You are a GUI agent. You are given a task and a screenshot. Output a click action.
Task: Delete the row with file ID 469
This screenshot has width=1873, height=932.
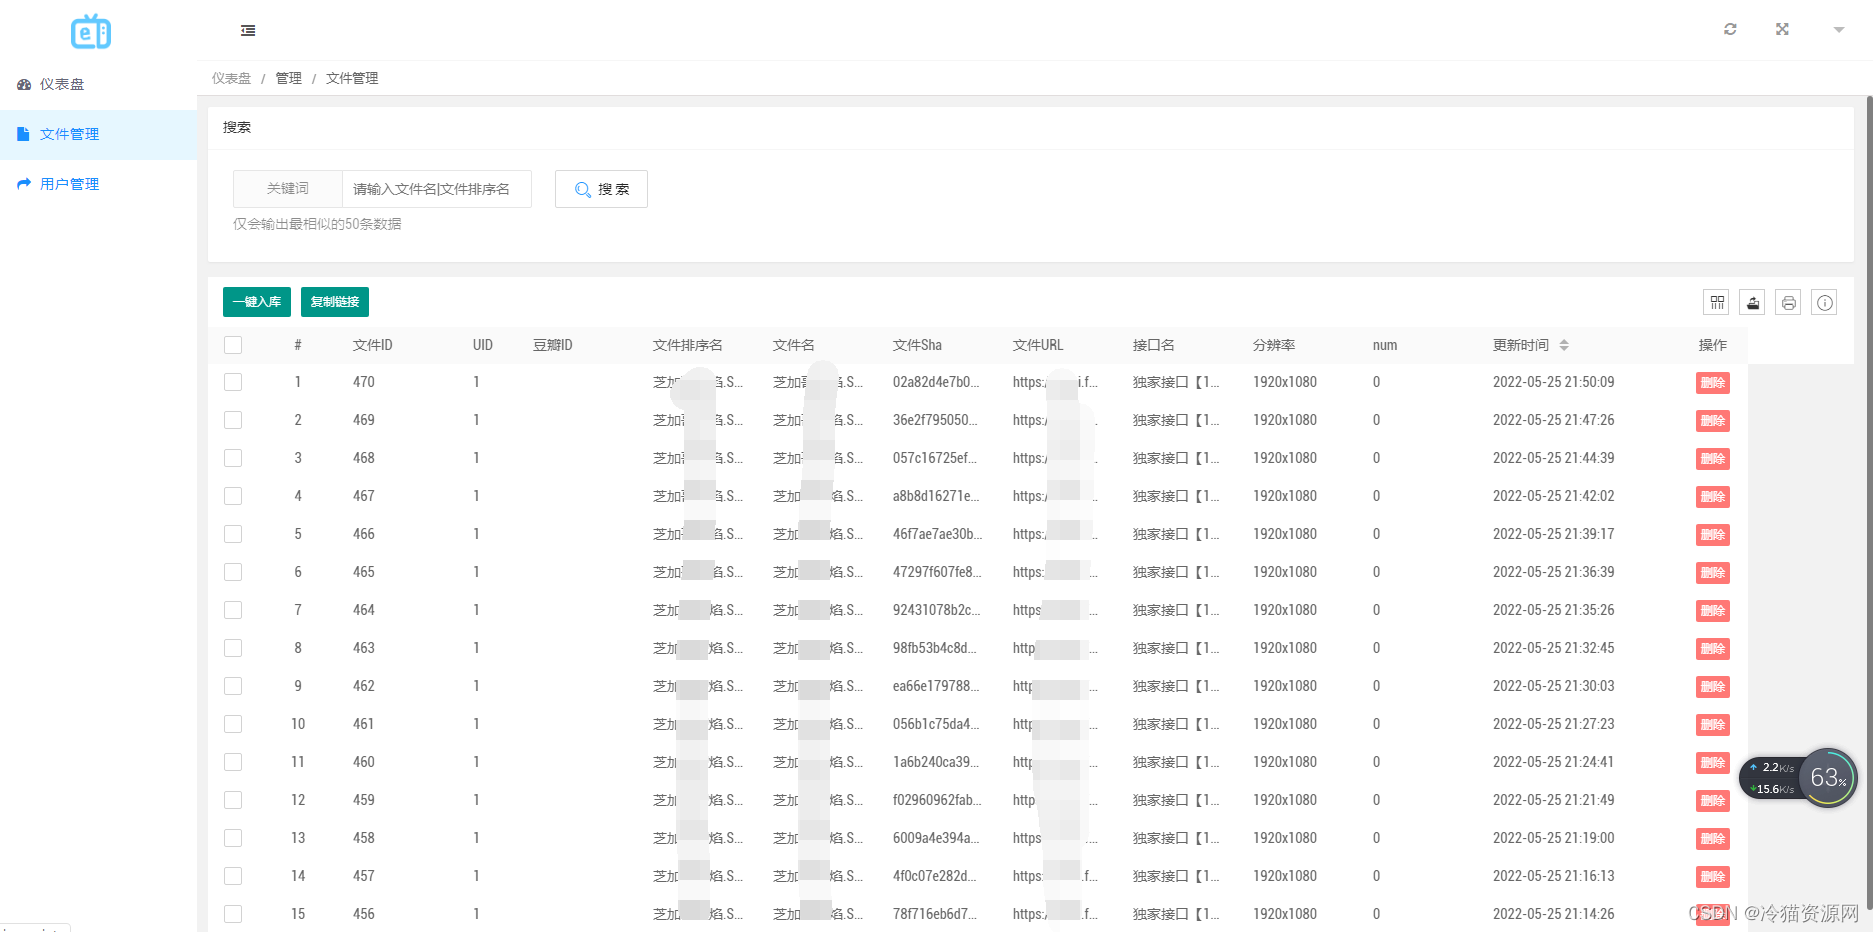click(1713, 421)
